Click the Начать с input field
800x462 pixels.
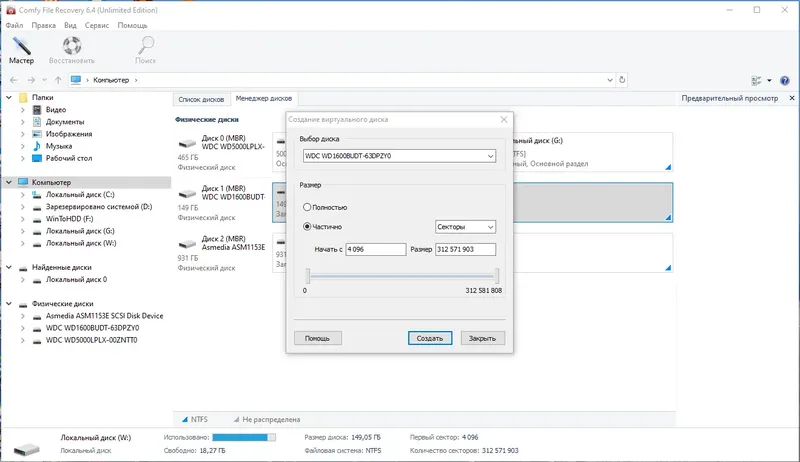[376, 249]
